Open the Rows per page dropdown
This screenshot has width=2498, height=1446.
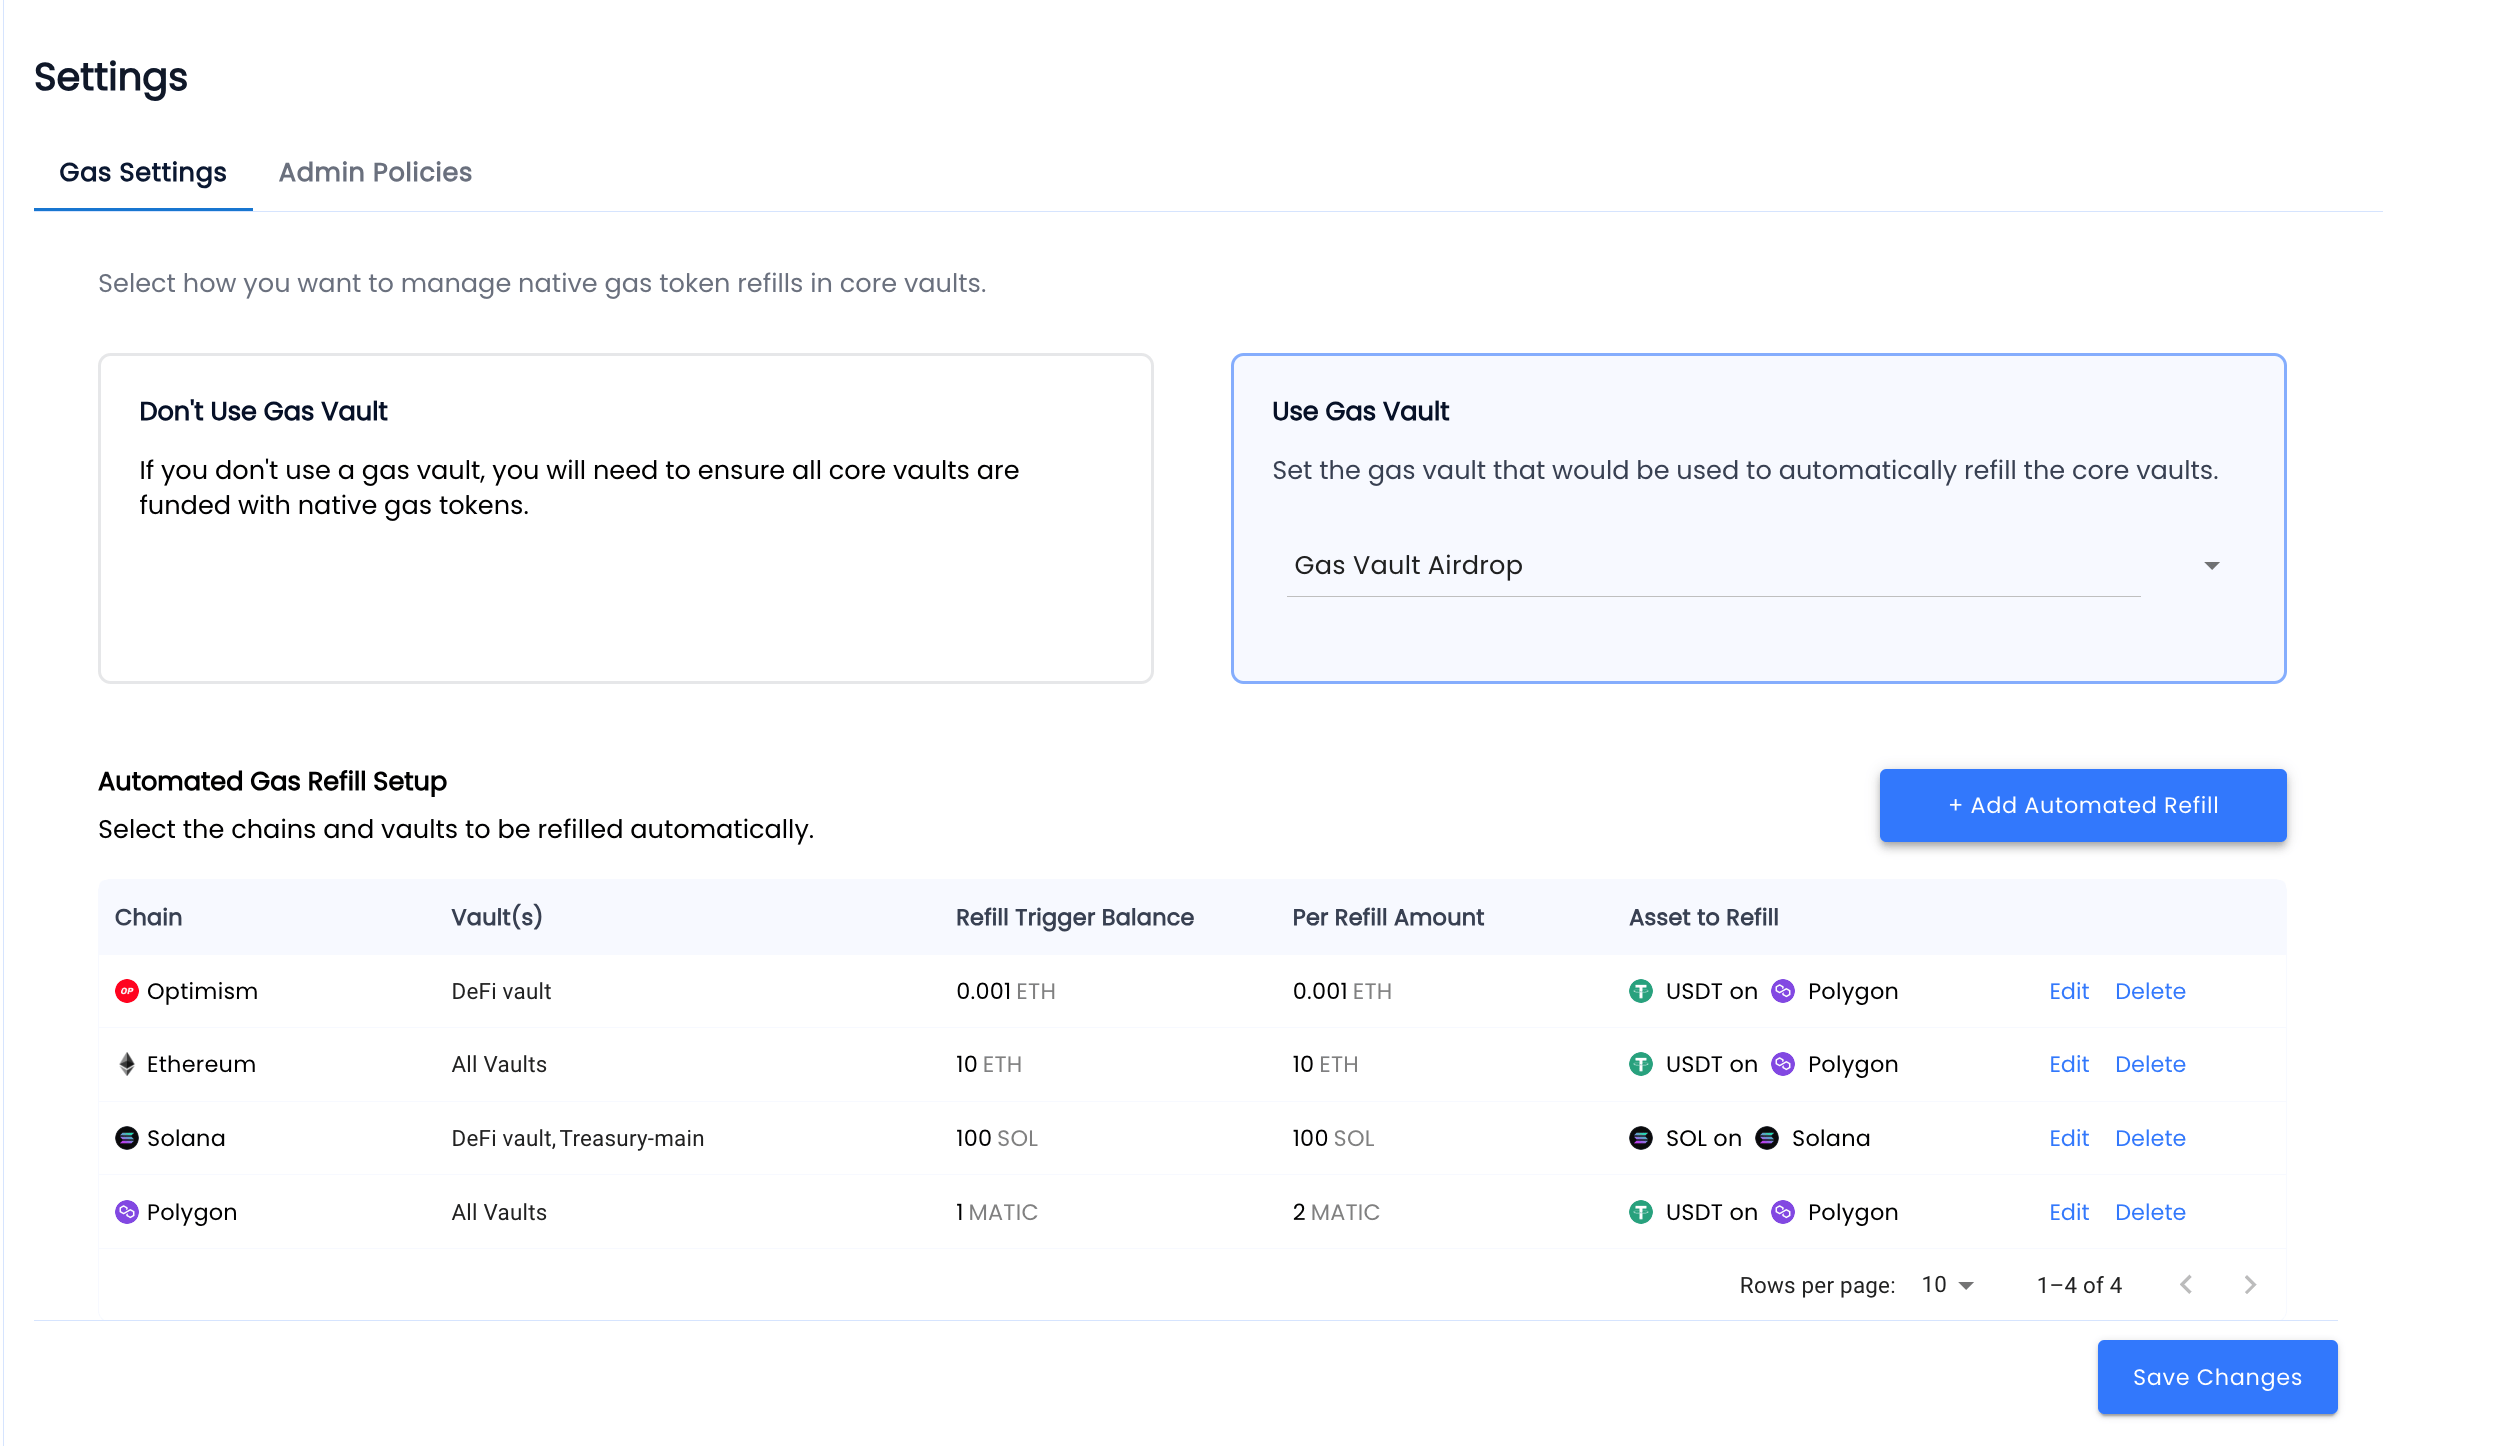point(1947,1285)
